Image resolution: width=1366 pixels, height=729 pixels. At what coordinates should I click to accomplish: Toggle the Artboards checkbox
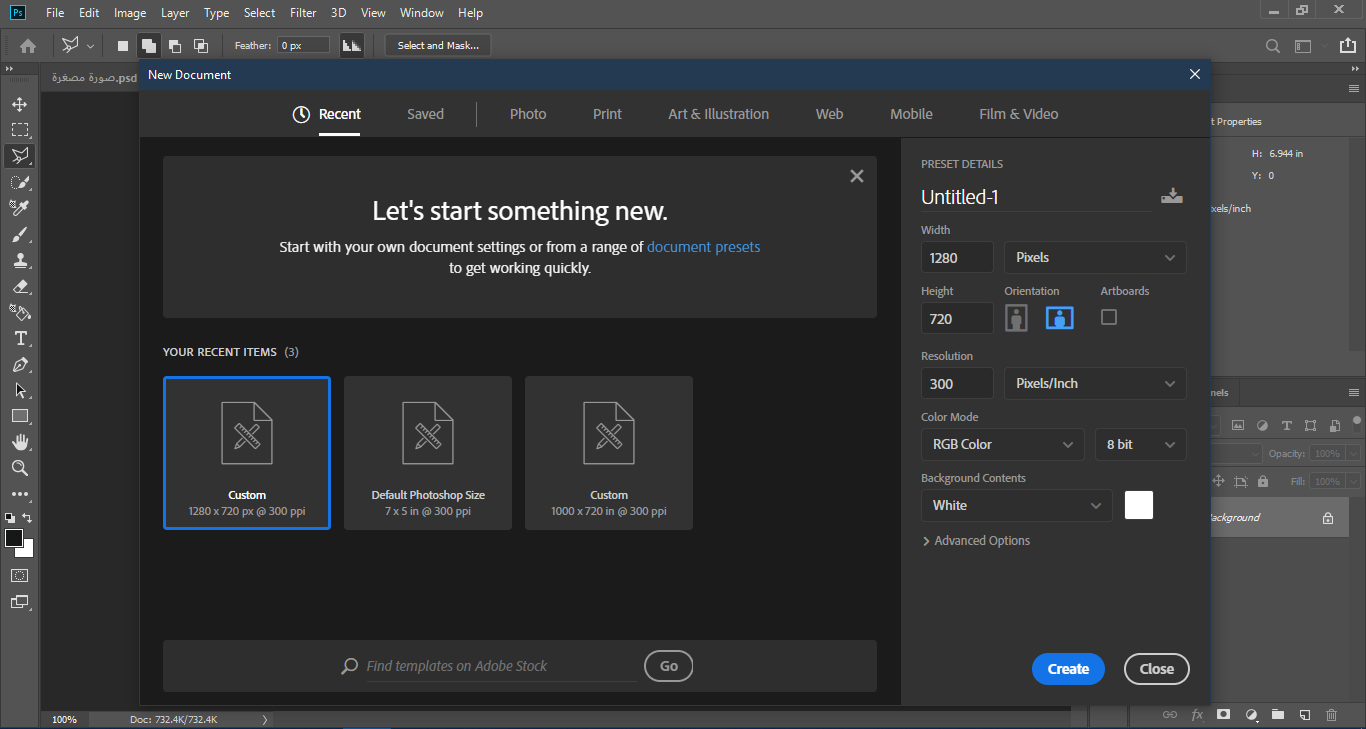[x=1109, y=317]
